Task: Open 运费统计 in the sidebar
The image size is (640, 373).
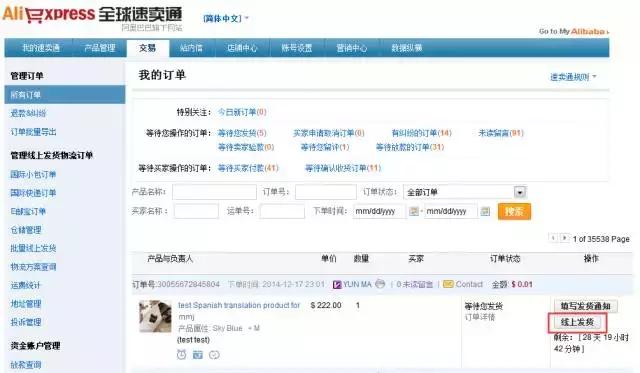Action: (26, 285)
